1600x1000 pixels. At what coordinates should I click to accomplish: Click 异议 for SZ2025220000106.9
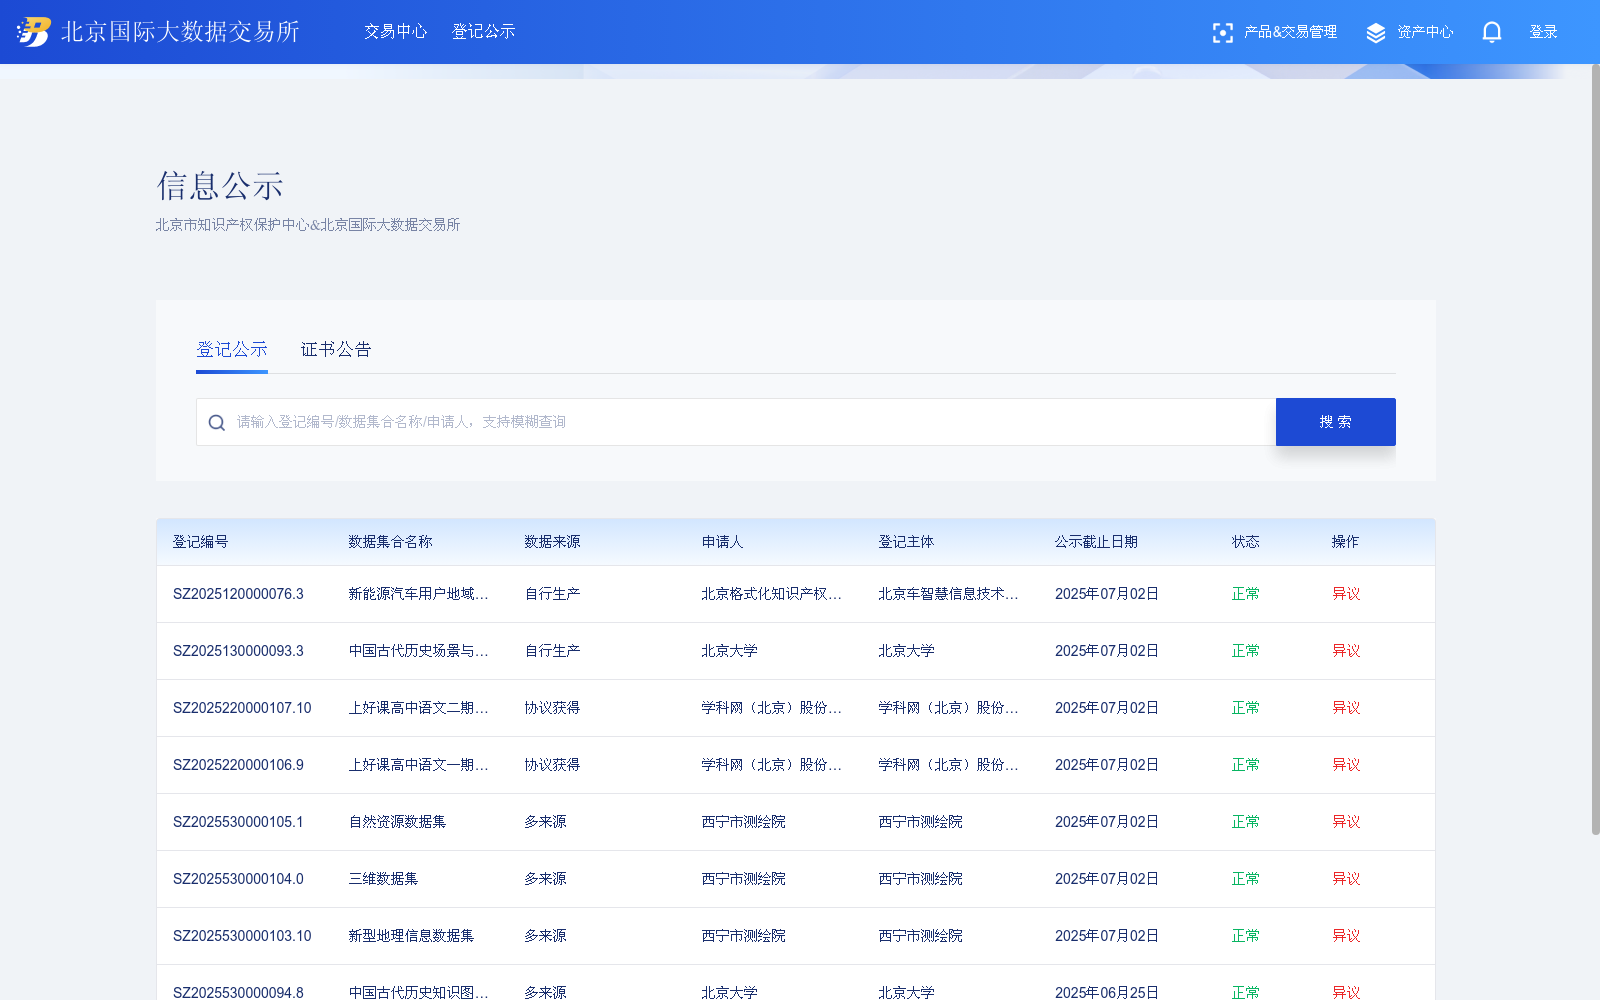pyautogui.click(x=1346, y=765)
